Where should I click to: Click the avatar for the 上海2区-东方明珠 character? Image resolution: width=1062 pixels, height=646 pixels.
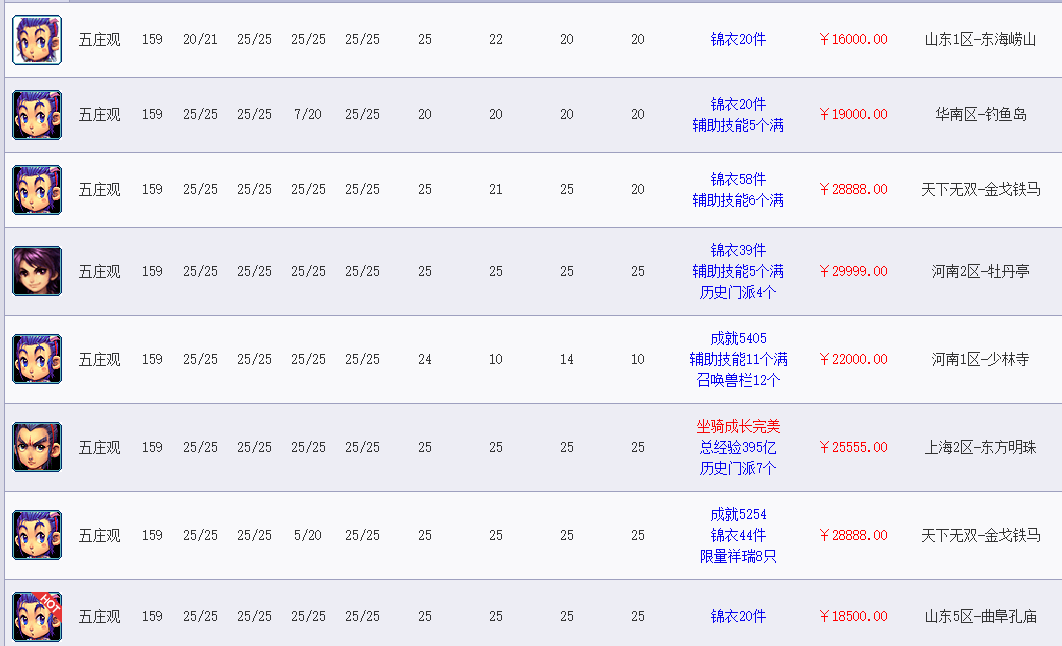[37, 447]
